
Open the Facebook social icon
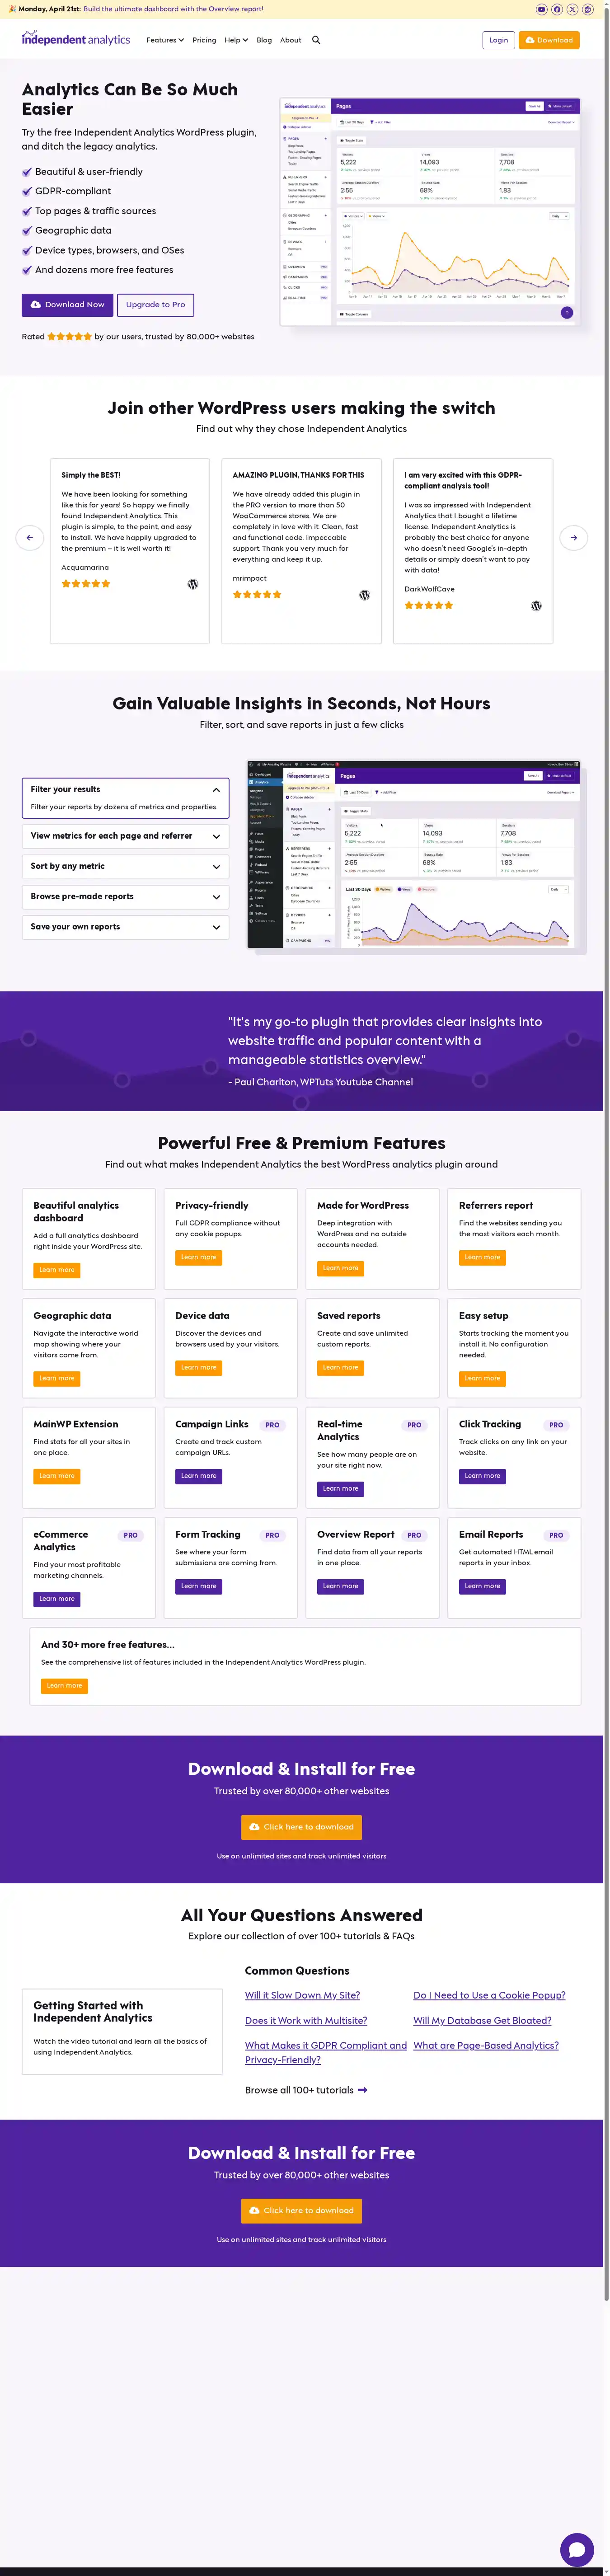tap(557, 9)
